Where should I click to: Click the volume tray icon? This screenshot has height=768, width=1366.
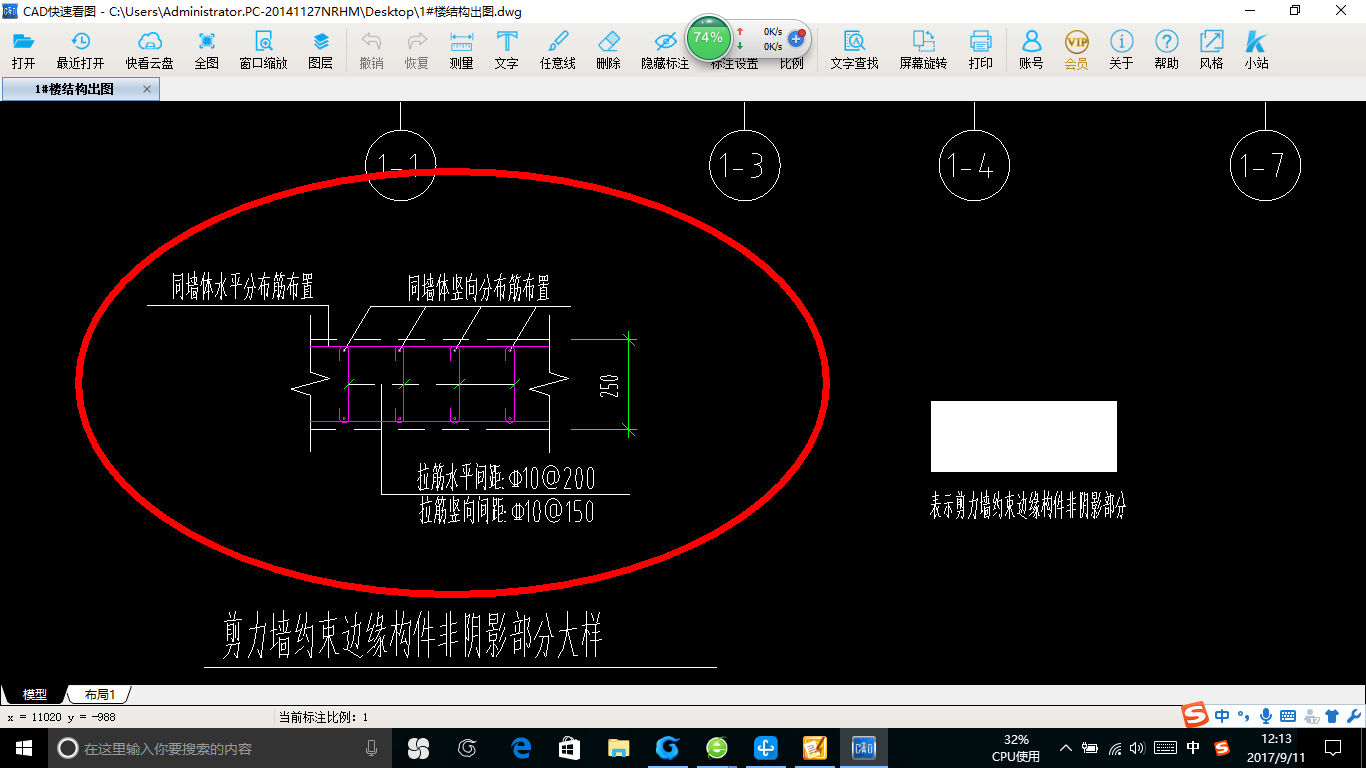coord(1137,748)
